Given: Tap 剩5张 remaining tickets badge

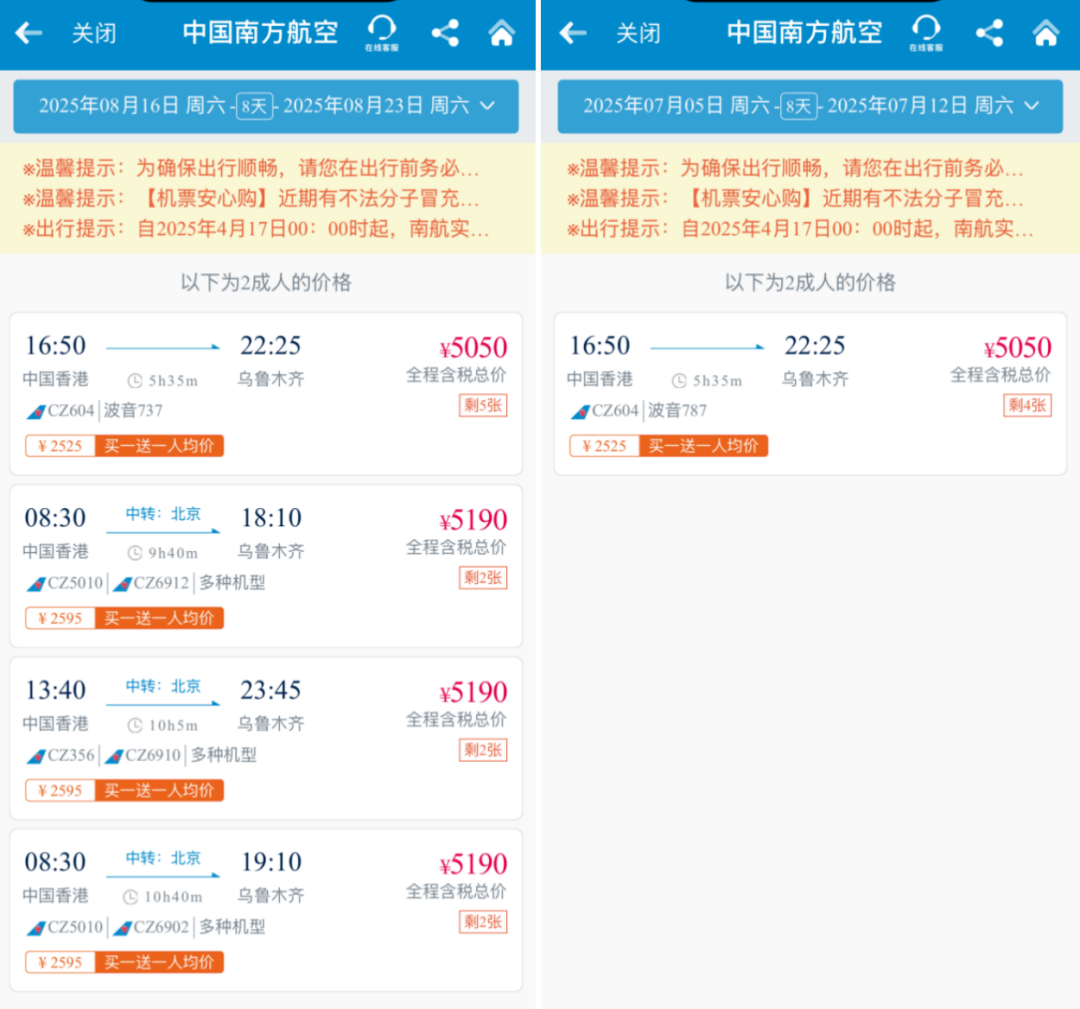Looking at the screenshot, I should [483, 406].
